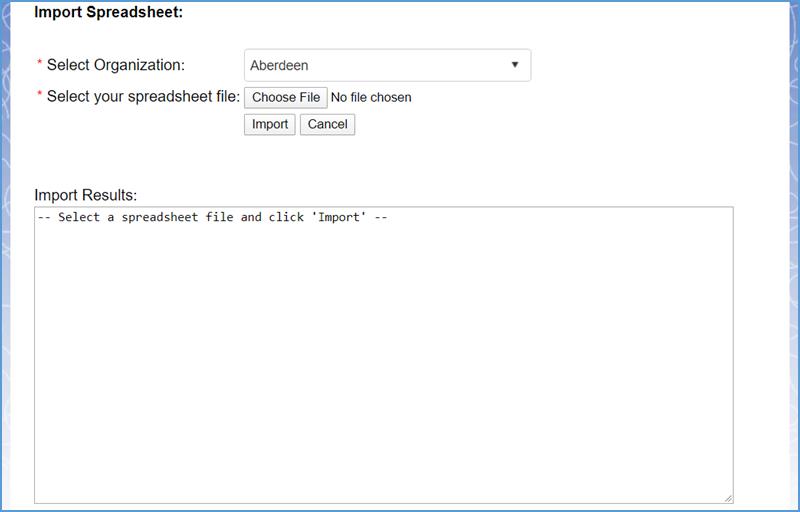The height and width of the screenshot is (512, 800).
Task: Click the red asterisk before Select Organization
Action: pyautogui.click(x=40, y=65)
